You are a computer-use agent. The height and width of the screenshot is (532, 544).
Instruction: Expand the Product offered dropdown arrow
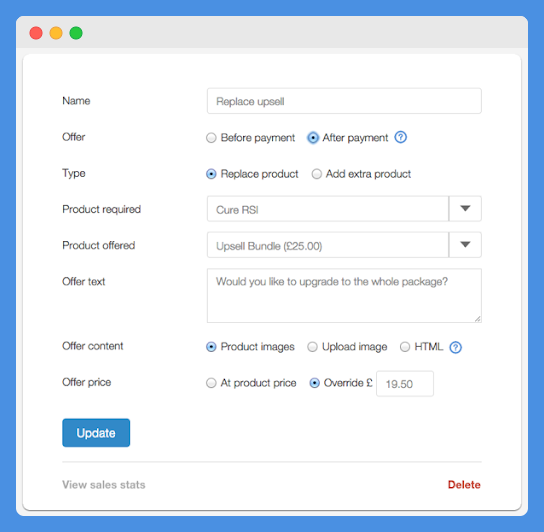point(465,245)
